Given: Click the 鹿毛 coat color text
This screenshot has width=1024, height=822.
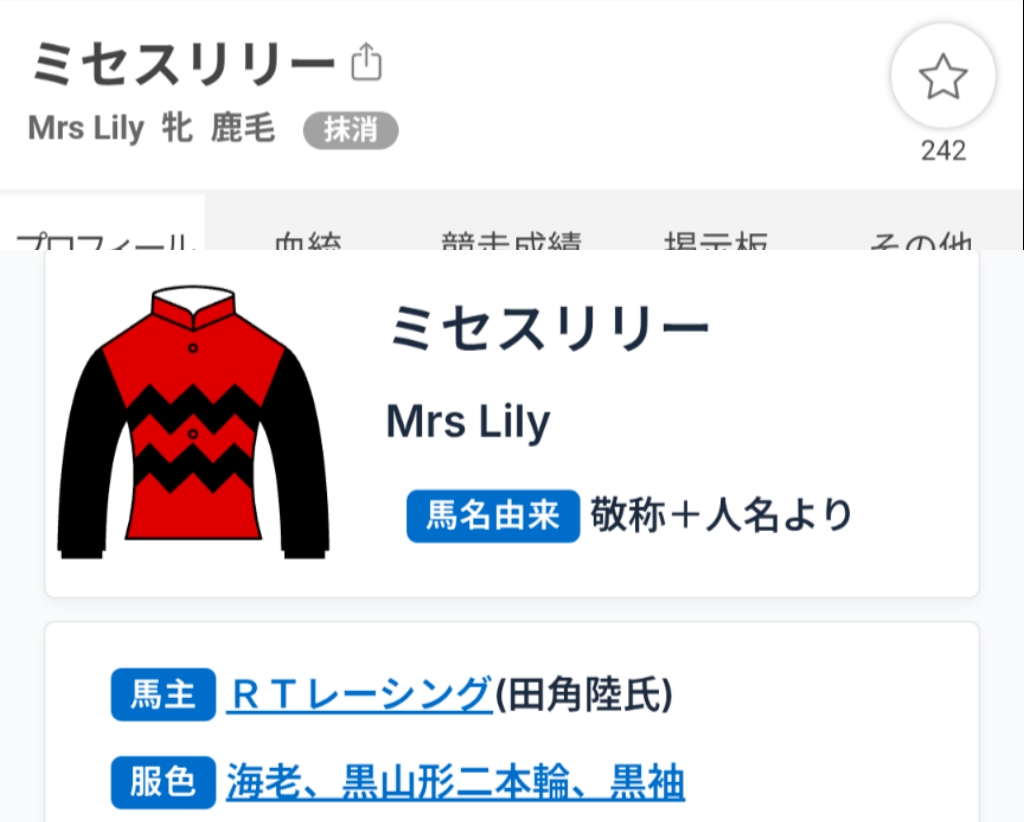Looking at the screenshot, I should pyautogui.click(x=243, y=128).
